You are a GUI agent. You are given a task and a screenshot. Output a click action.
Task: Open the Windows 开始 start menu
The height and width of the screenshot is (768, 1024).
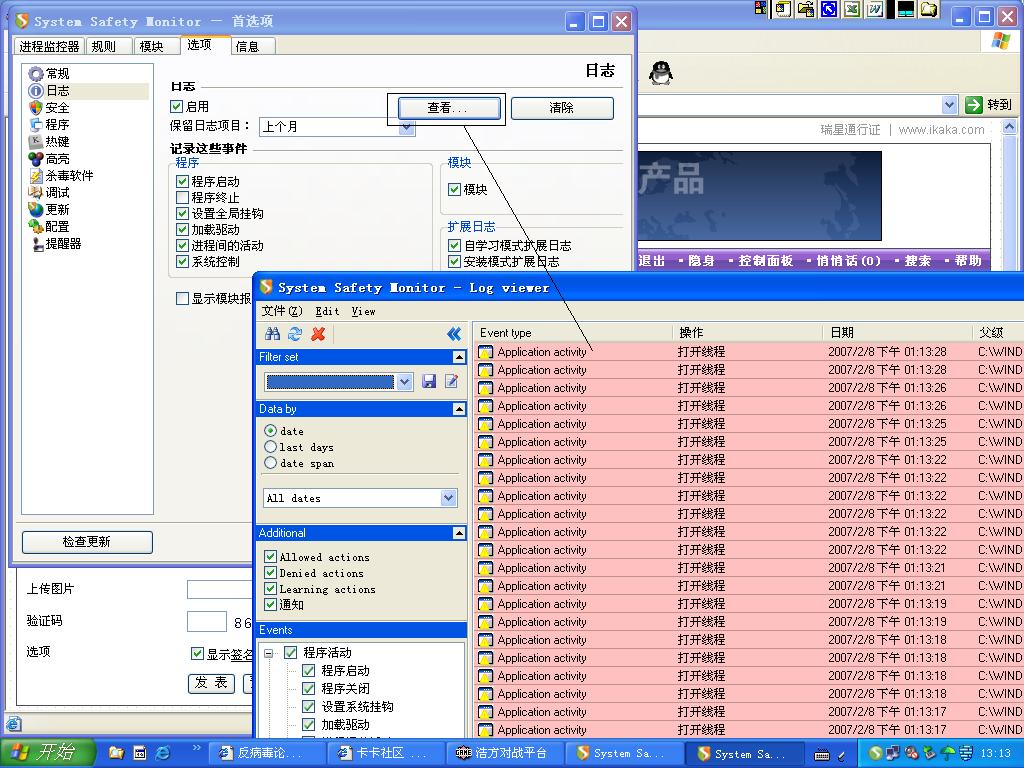pos(48,753)
